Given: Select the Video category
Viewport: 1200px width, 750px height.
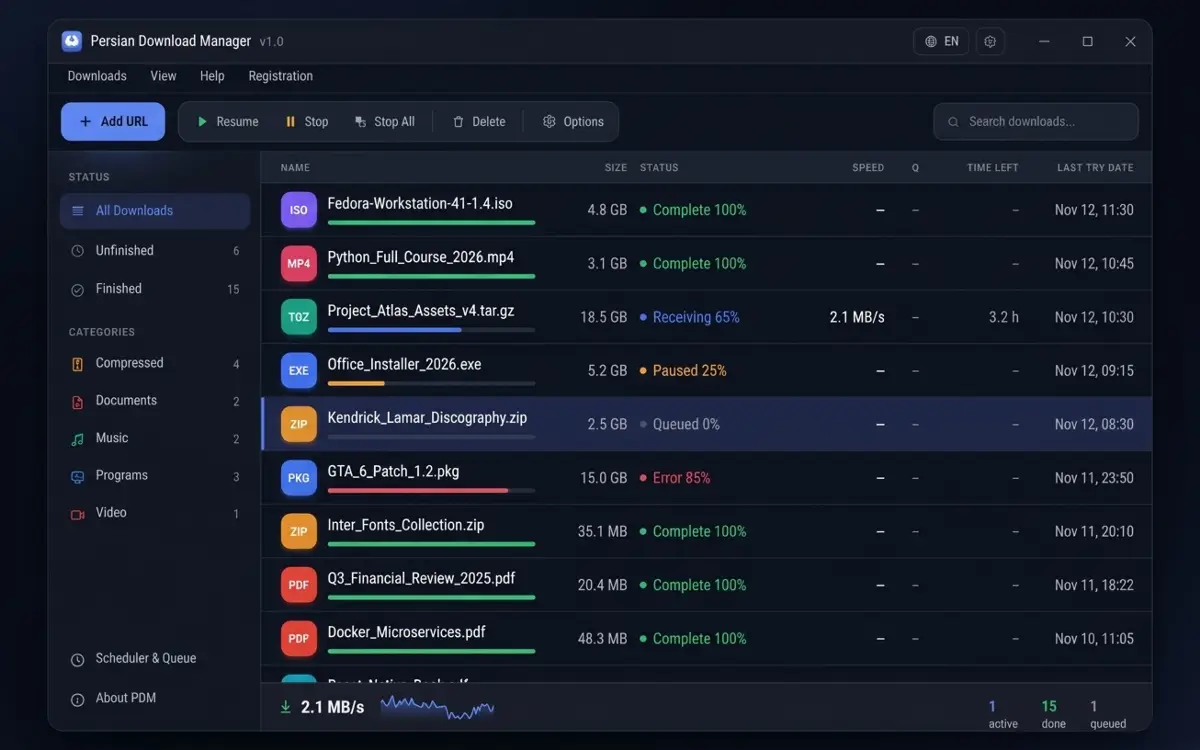Looking at the screenshot, I should [155, 513].
